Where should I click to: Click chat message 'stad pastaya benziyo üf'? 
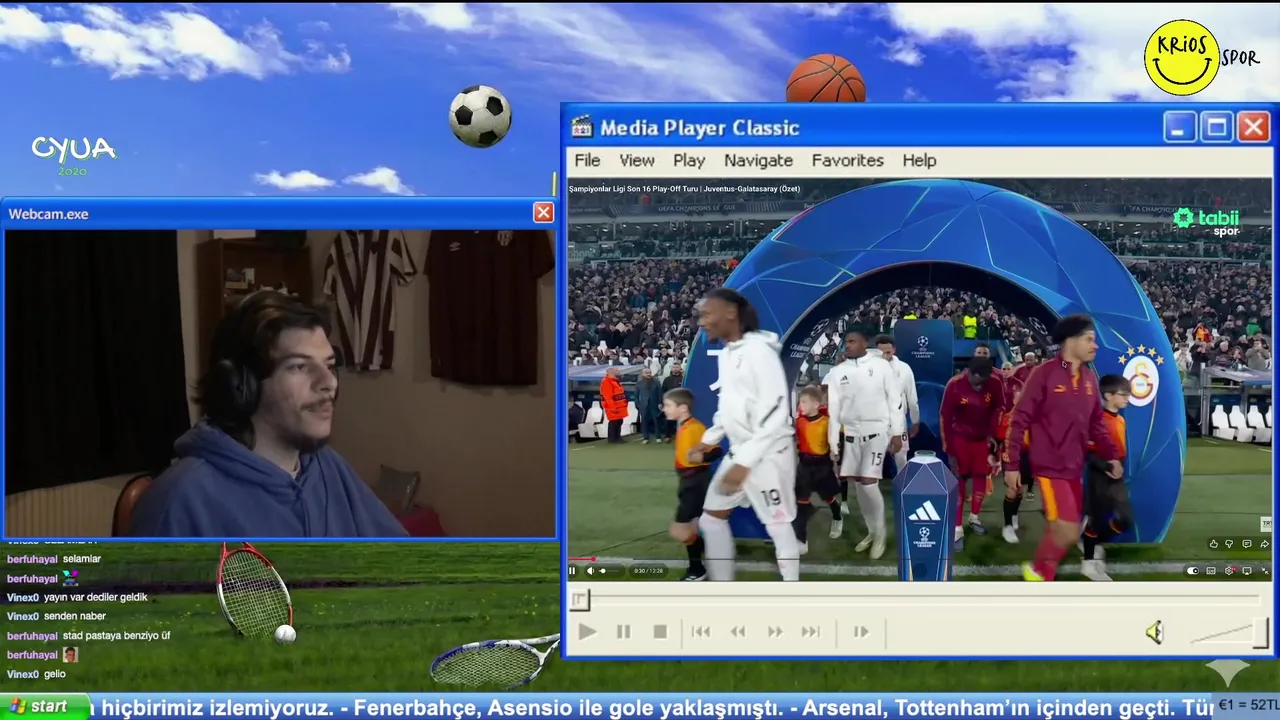click(117, 635)
